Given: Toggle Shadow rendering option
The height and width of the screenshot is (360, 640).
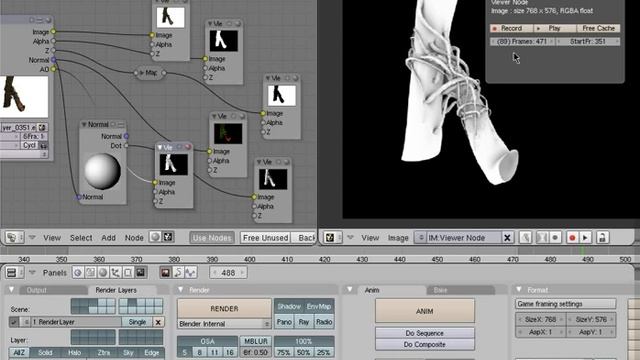Looking at the screenshot, I should point(289,307).
